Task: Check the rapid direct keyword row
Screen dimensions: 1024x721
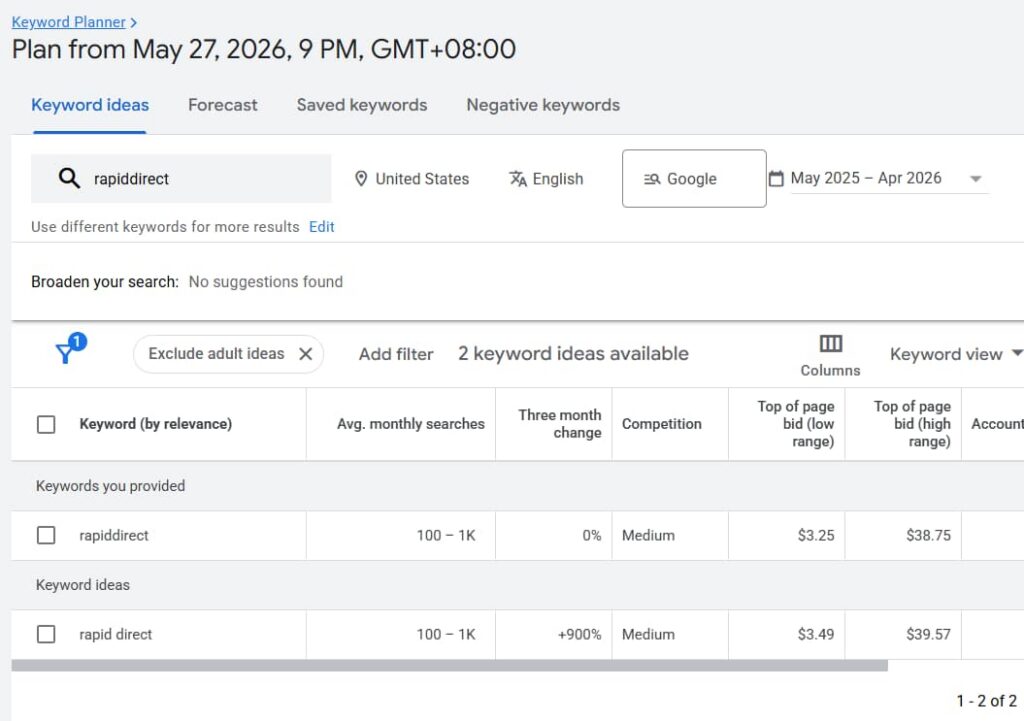Action: pos(46,634)
